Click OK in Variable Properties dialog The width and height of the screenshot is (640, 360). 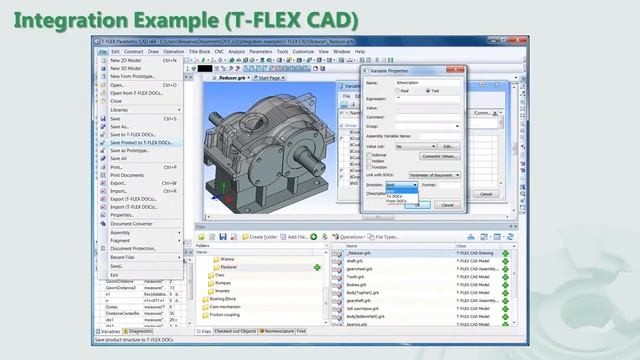[x=417, y=205]
